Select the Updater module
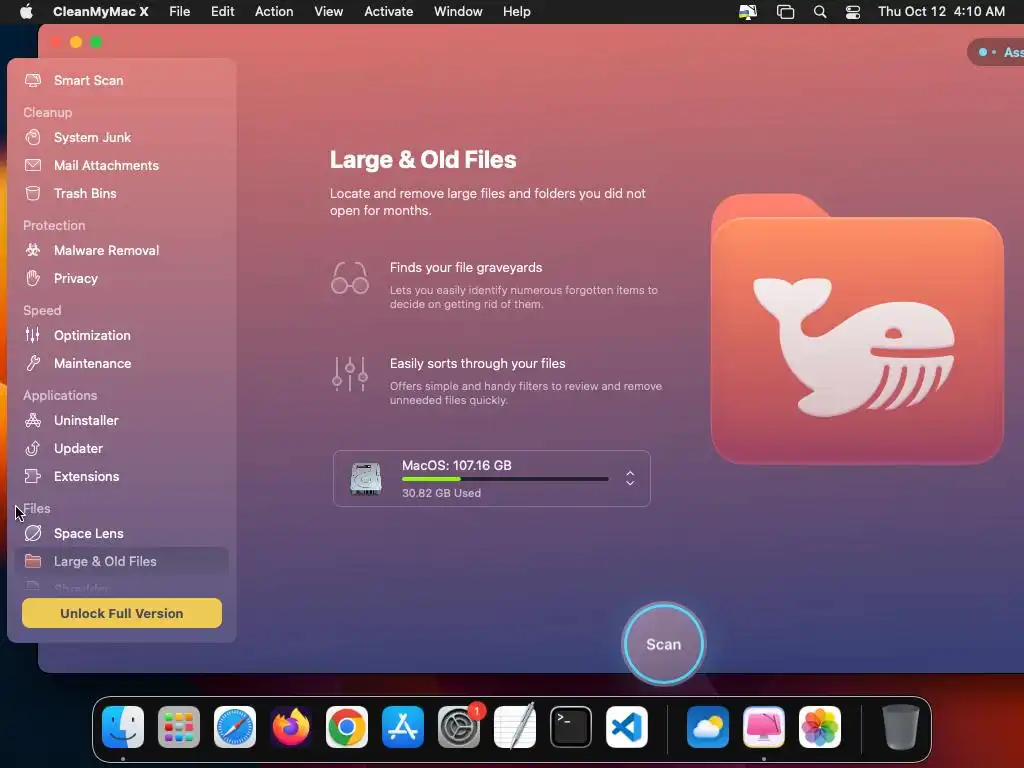 click(x=121, y=448)
